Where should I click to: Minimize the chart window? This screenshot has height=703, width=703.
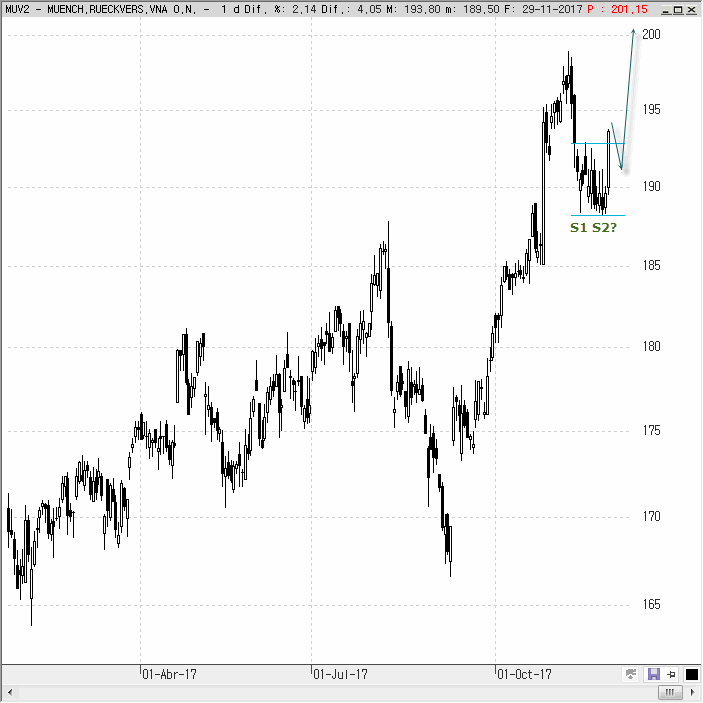point(666,9)
